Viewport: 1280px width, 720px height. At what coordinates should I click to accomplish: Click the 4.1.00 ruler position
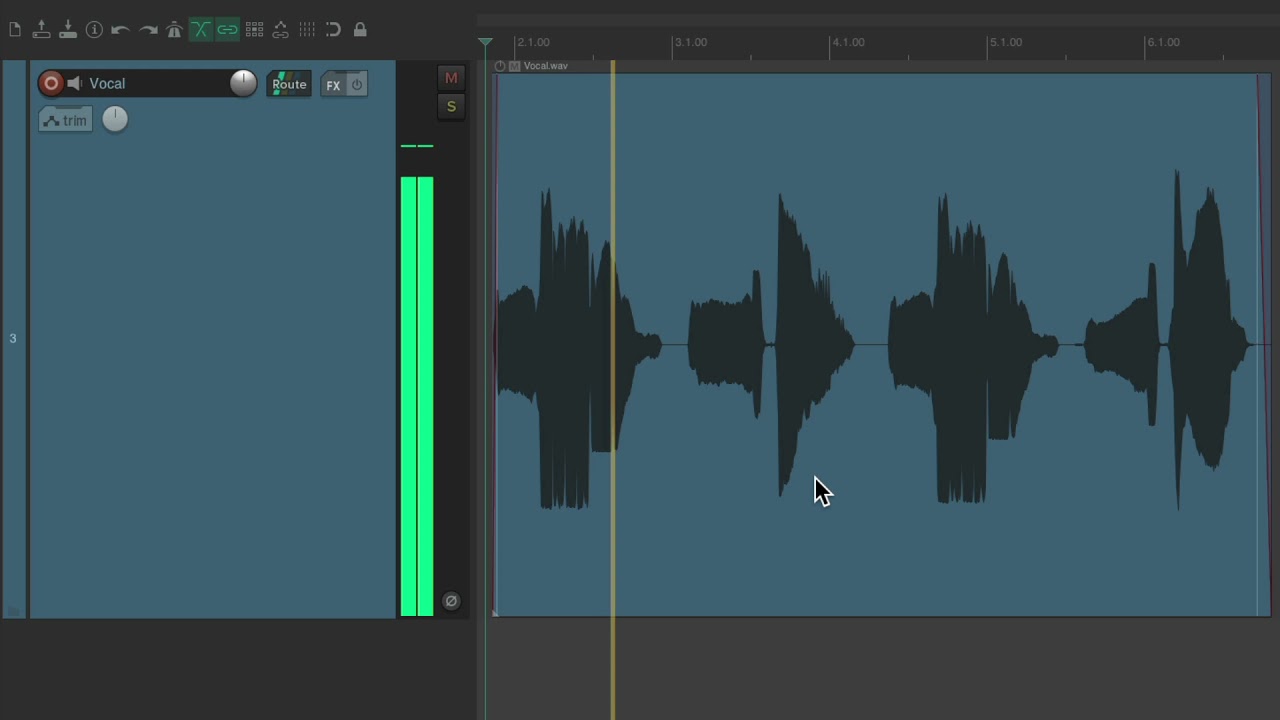point(848,42)
